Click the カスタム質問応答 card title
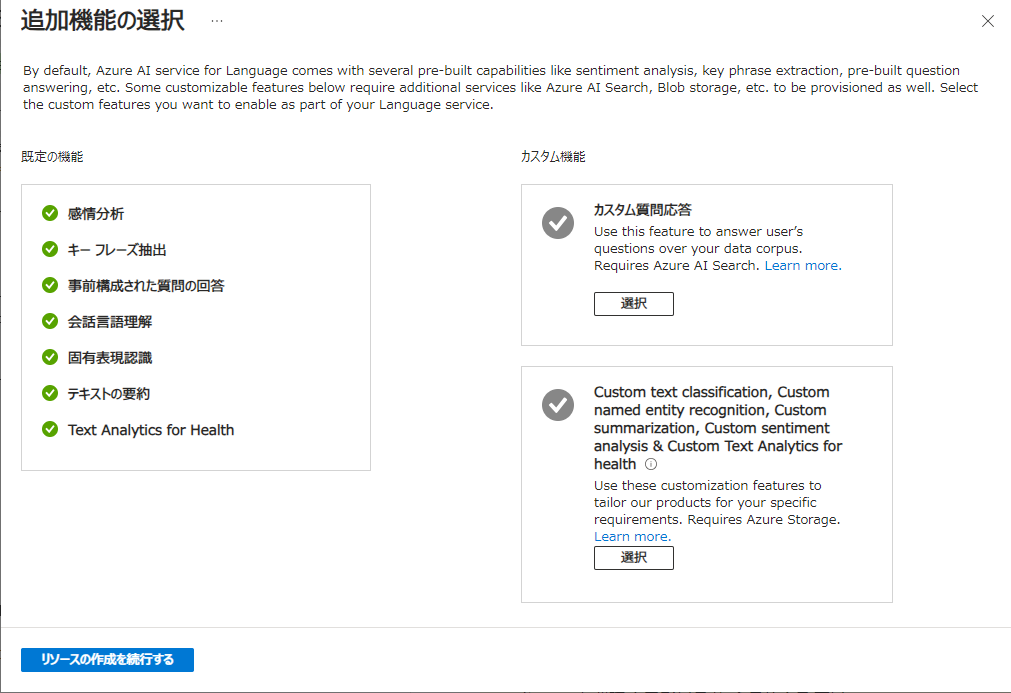1011x693 pixels. point(642,210)
